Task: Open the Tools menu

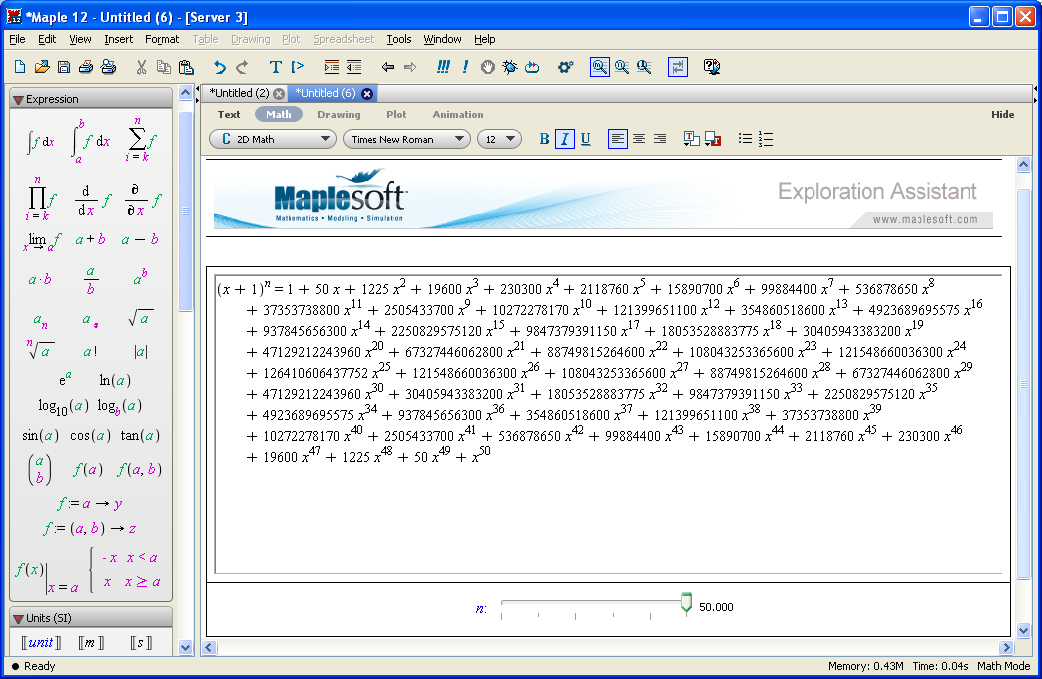Action: (399, 39)
